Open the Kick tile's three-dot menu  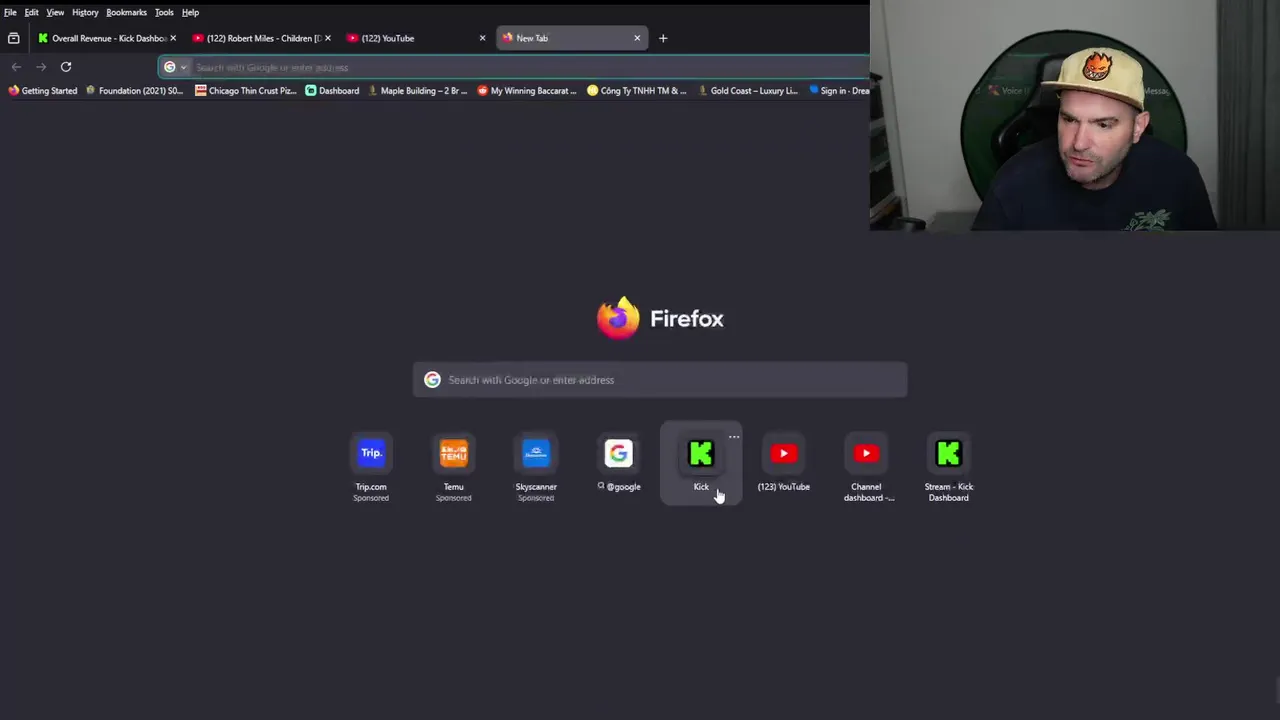coord(734,437)
